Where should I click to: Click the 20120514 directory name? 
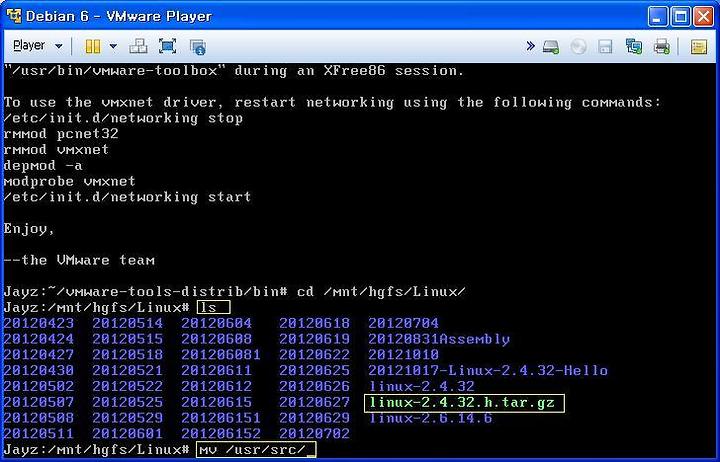[x=128, y=323]
